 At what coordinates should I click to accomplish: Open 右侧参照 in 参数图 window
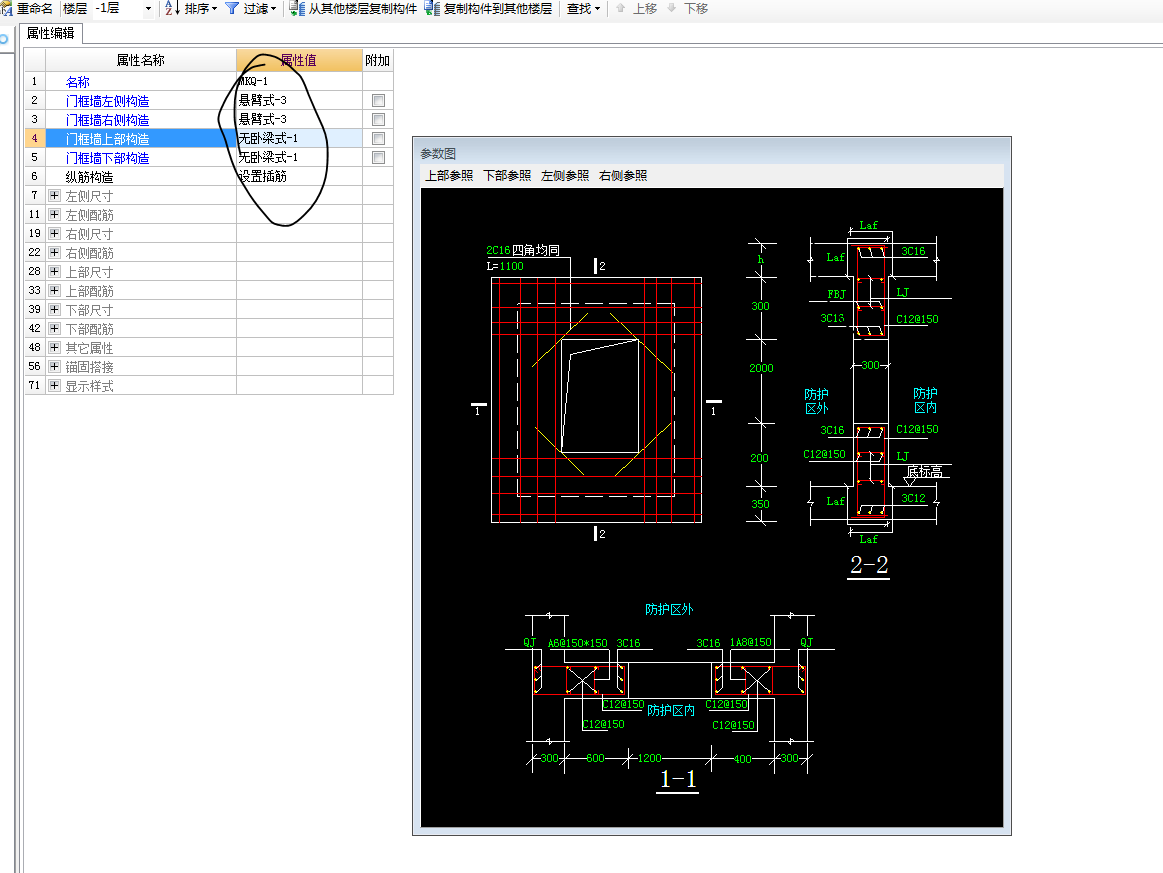click(x=623, y=176)
